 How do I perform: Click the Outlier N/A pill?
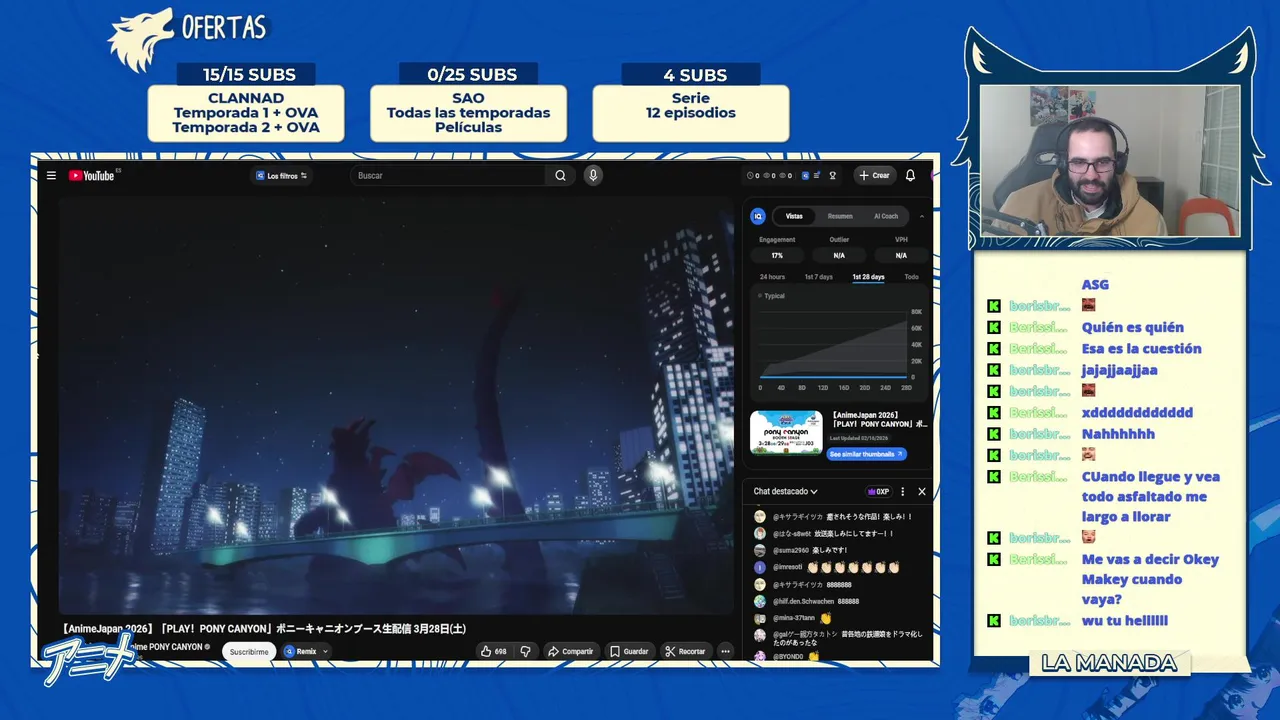(839, 255)
